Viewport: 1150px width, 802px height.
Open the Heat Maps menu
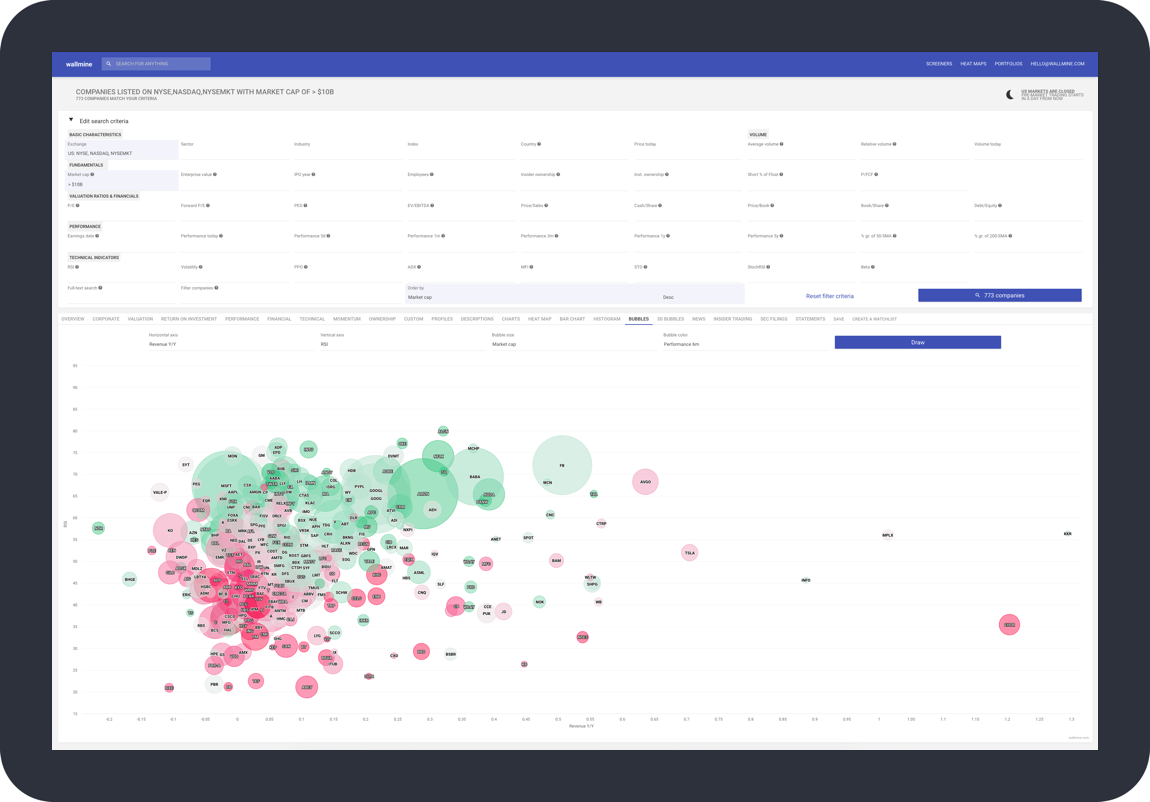pyautogui.click(x=973, y=64)
